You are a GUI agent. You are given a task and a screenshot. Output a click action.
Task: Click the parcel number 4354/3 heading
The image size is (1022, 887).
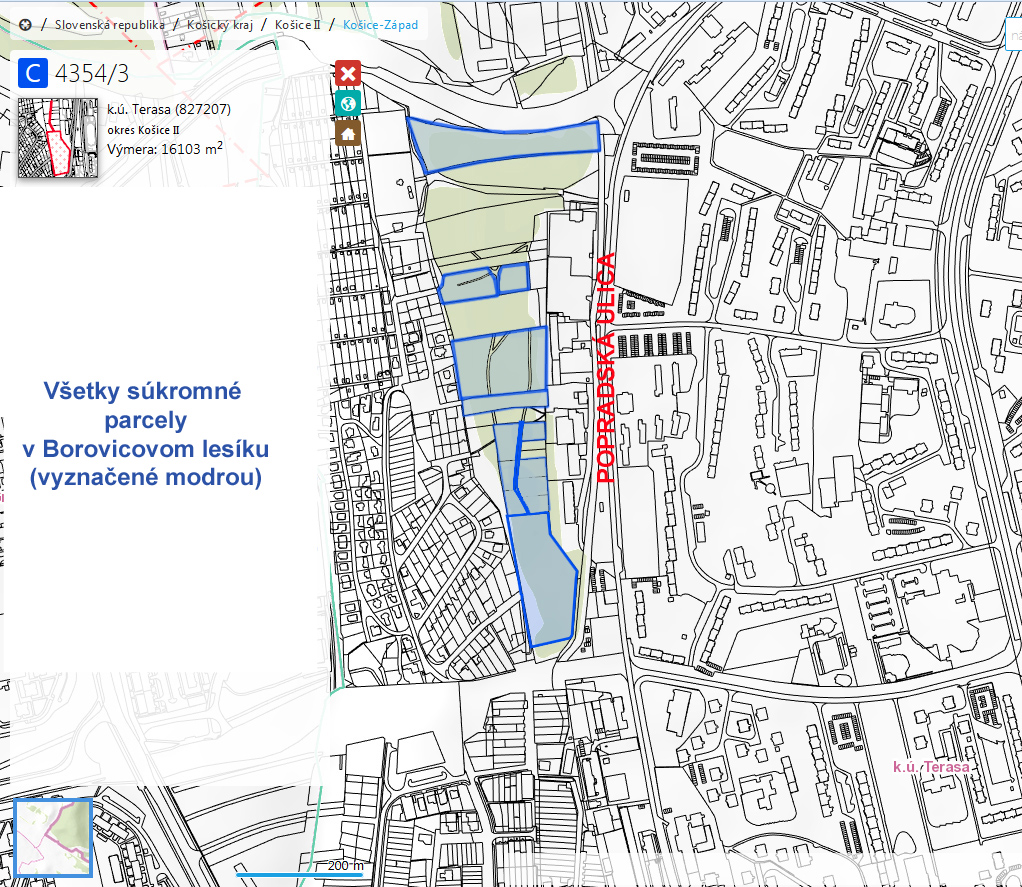coord(92,73)
